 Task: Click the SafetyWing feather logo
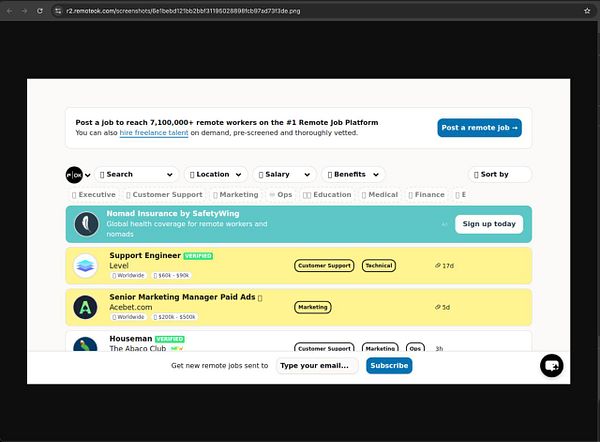pyautogui.click(x=86, y=224)
